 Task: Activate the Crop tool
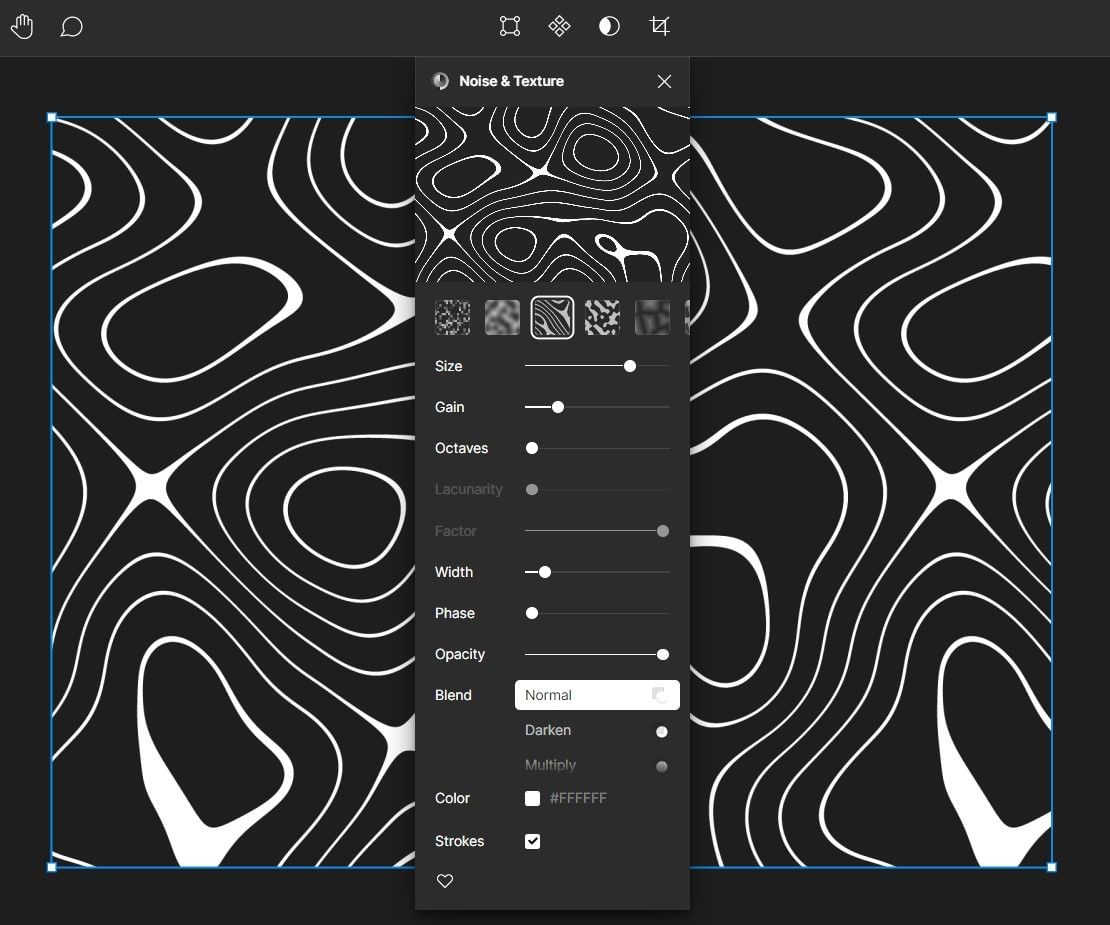pyautogui.click(x=659, y=27)
